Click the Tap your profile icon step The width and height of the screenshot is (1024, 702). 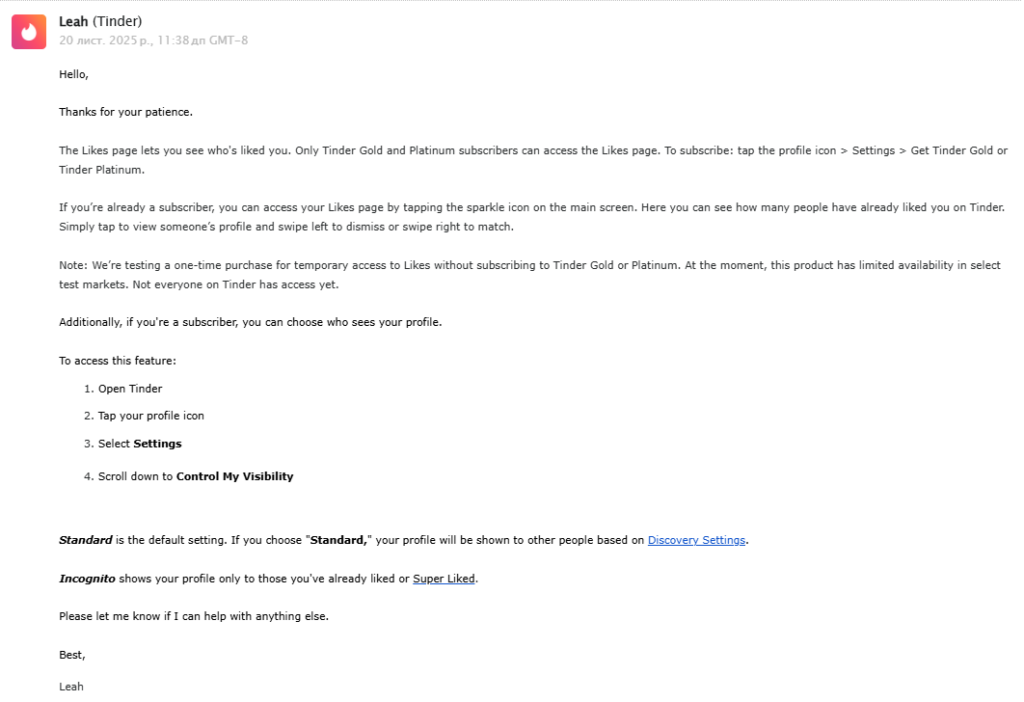click(x=150, y=415)
